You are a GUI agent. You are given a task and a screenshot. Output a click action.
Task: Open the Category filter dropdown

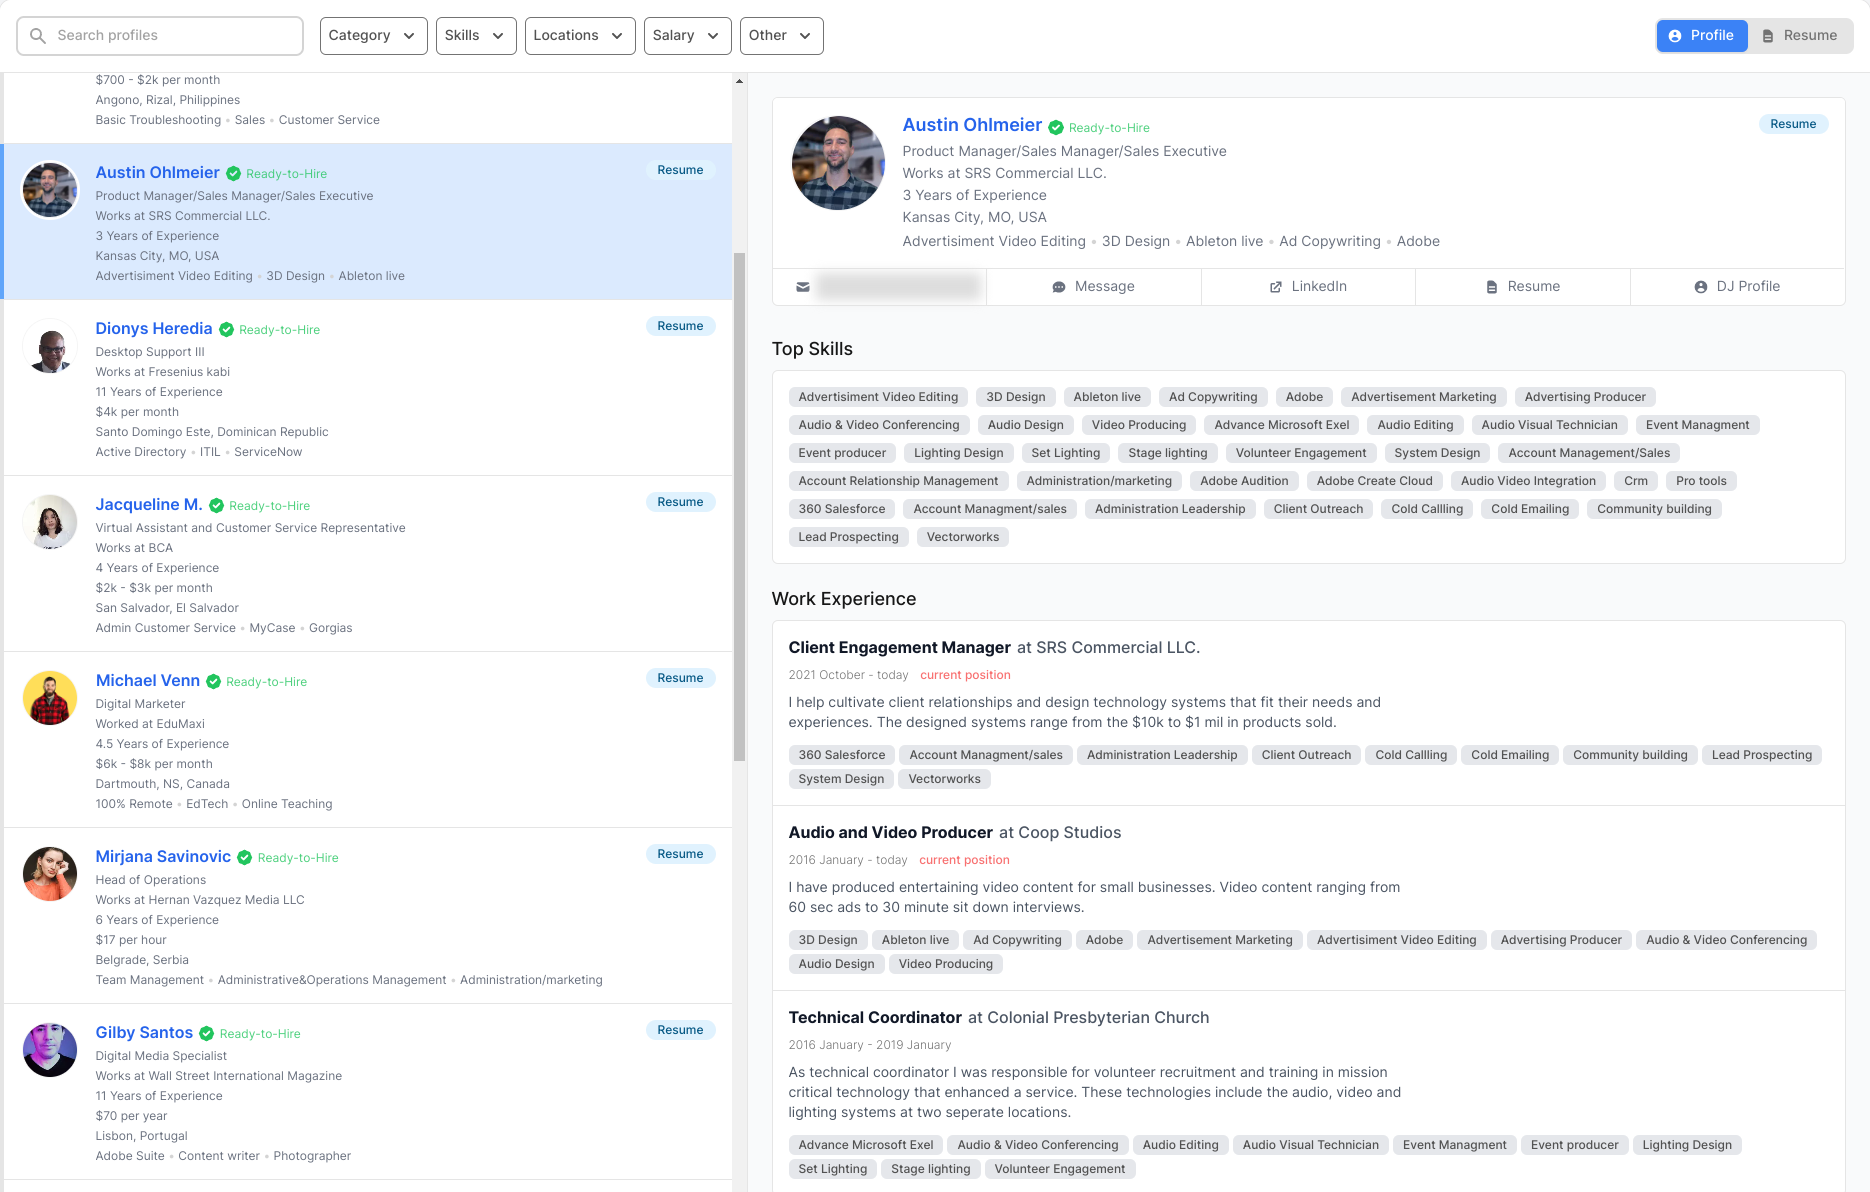click(x=373, y=36)
